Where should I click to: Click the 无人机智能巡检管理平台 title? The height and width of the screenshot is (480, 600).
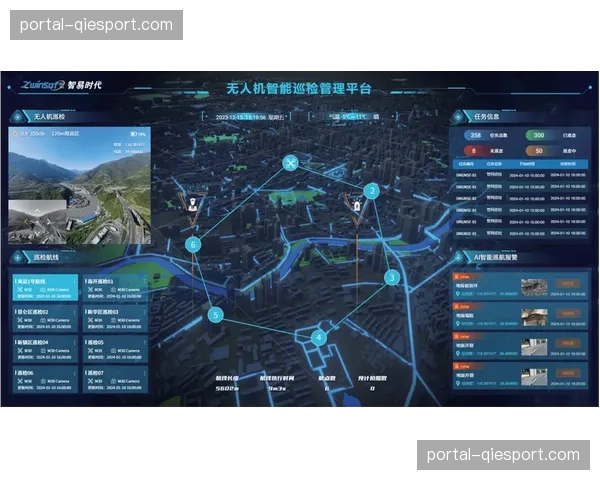299,88
